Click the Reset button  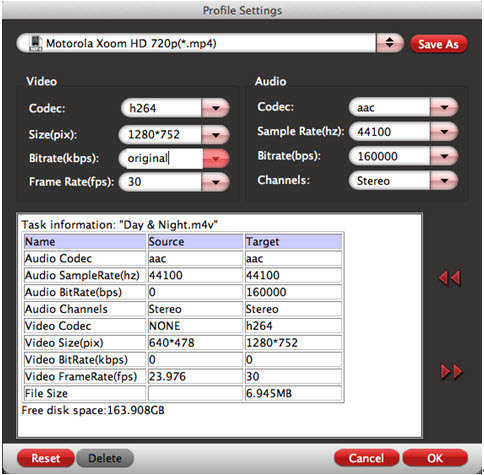(46, 458)
